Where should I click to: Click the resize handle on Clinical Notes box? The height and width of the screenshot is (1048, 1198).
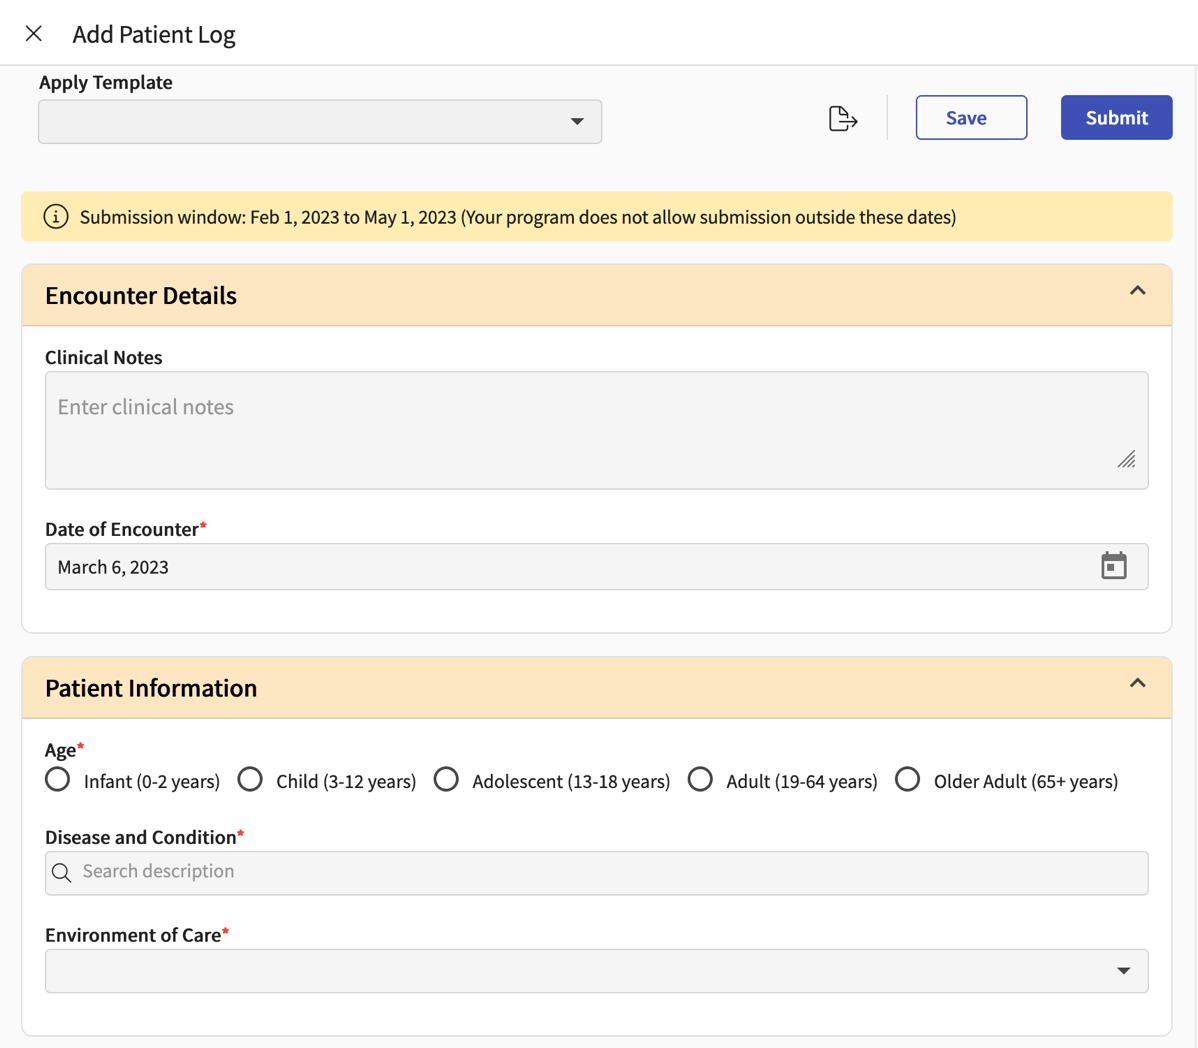tap(1127, 460)
